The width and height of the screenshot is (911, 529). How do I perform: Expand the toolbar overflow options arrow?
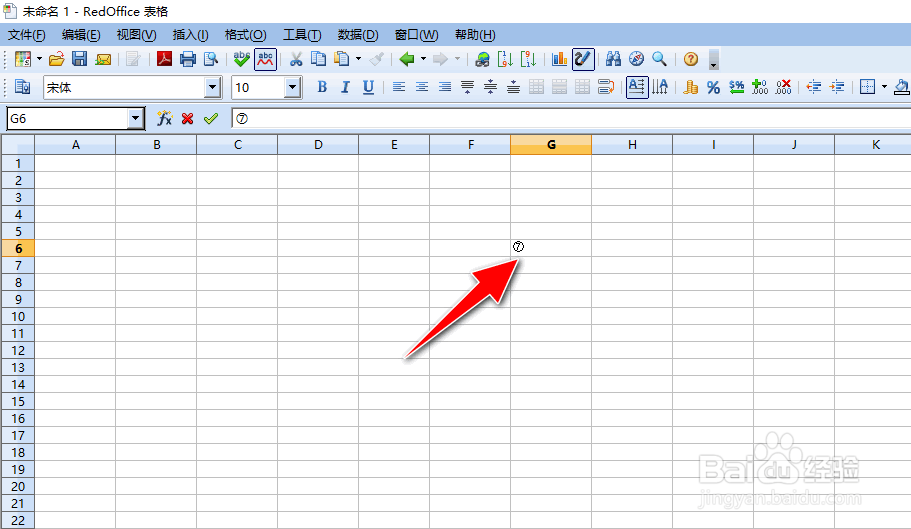point(713,60)
